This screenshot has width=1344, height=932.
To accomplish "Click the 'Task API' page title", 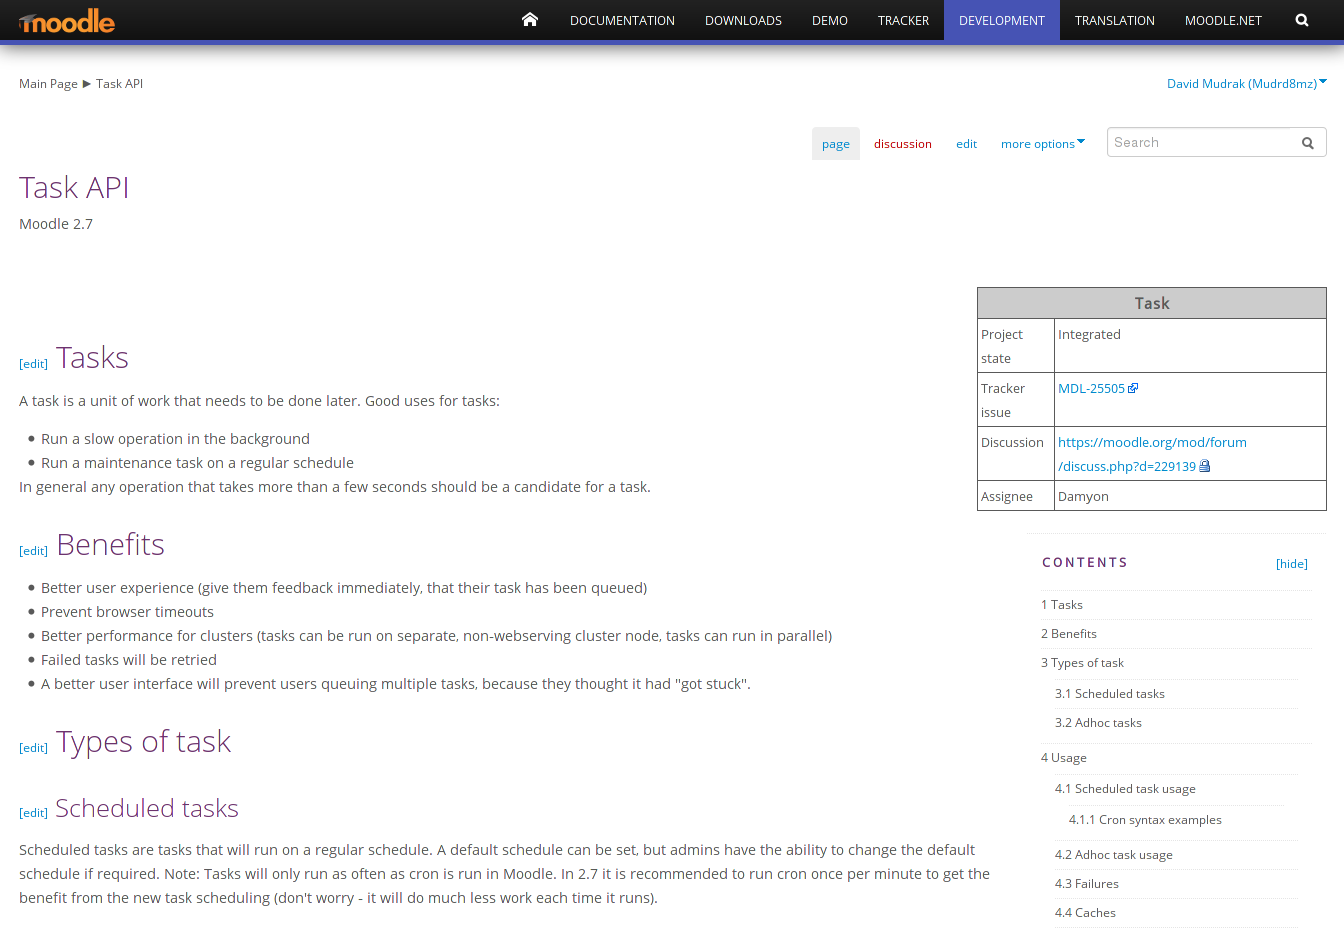I will point(74,188).
